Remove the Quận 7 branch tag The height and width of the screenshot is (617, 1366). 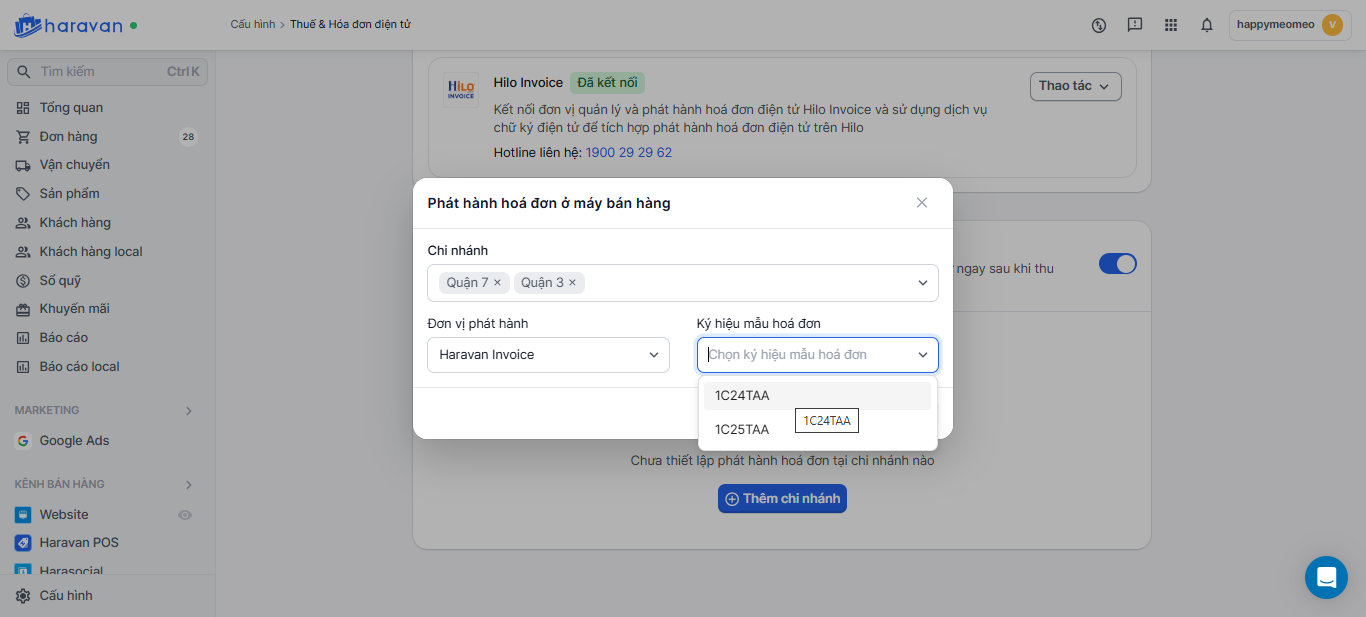pos(497,283)
